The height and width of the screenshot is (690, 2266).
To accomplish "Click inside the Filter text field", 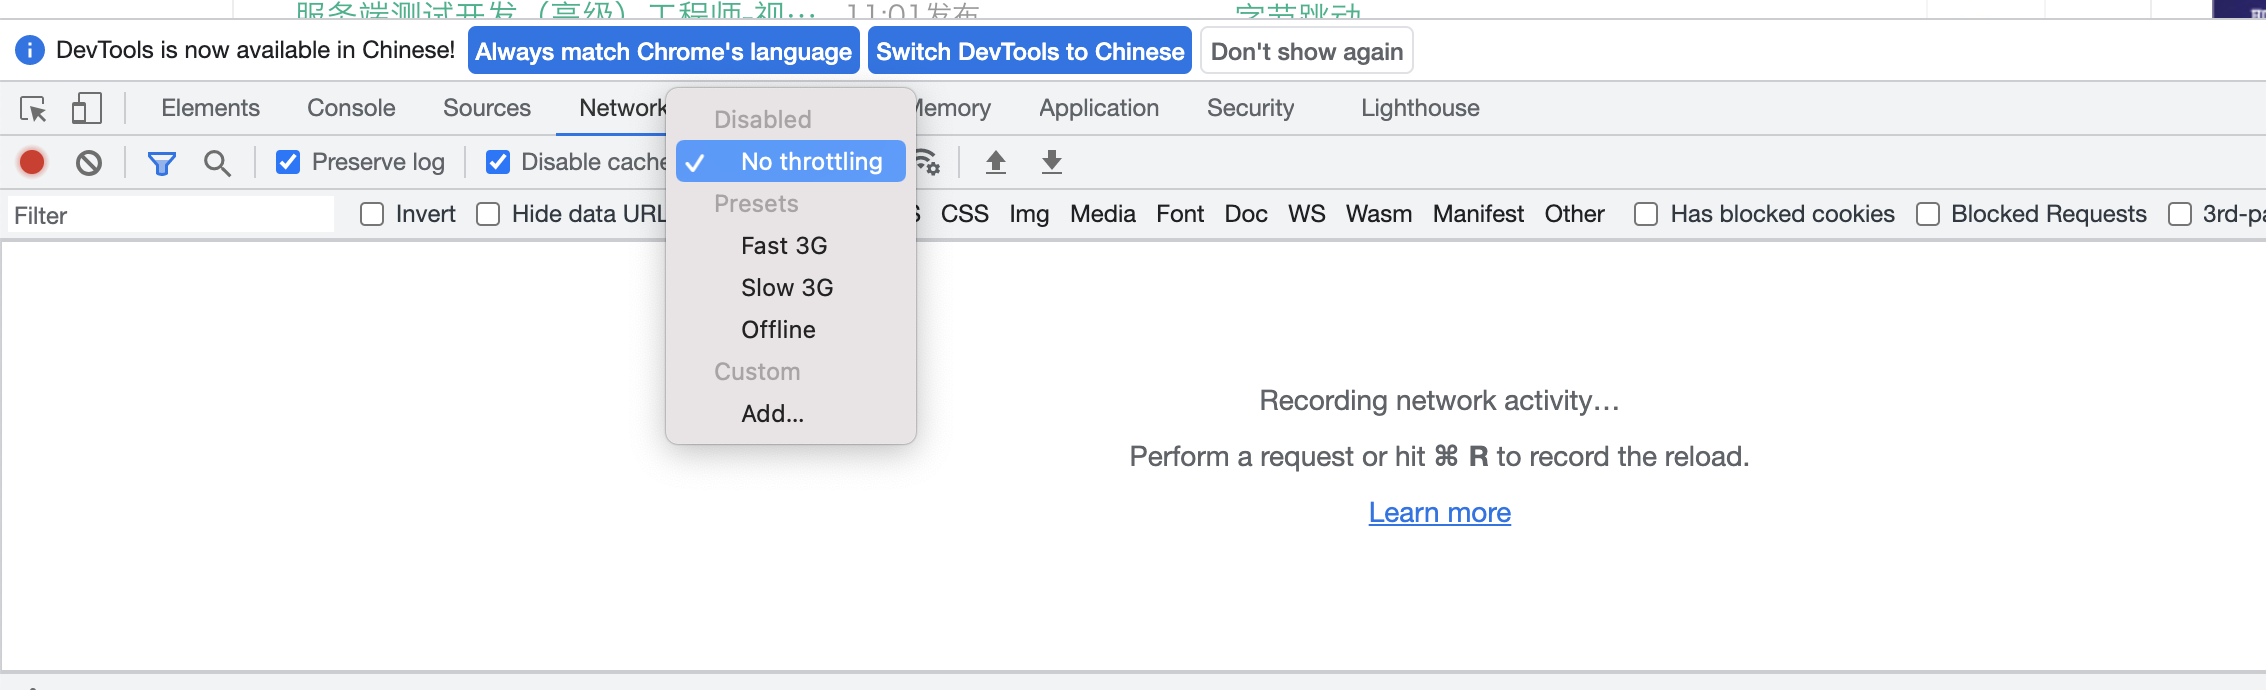I will 170,215.
